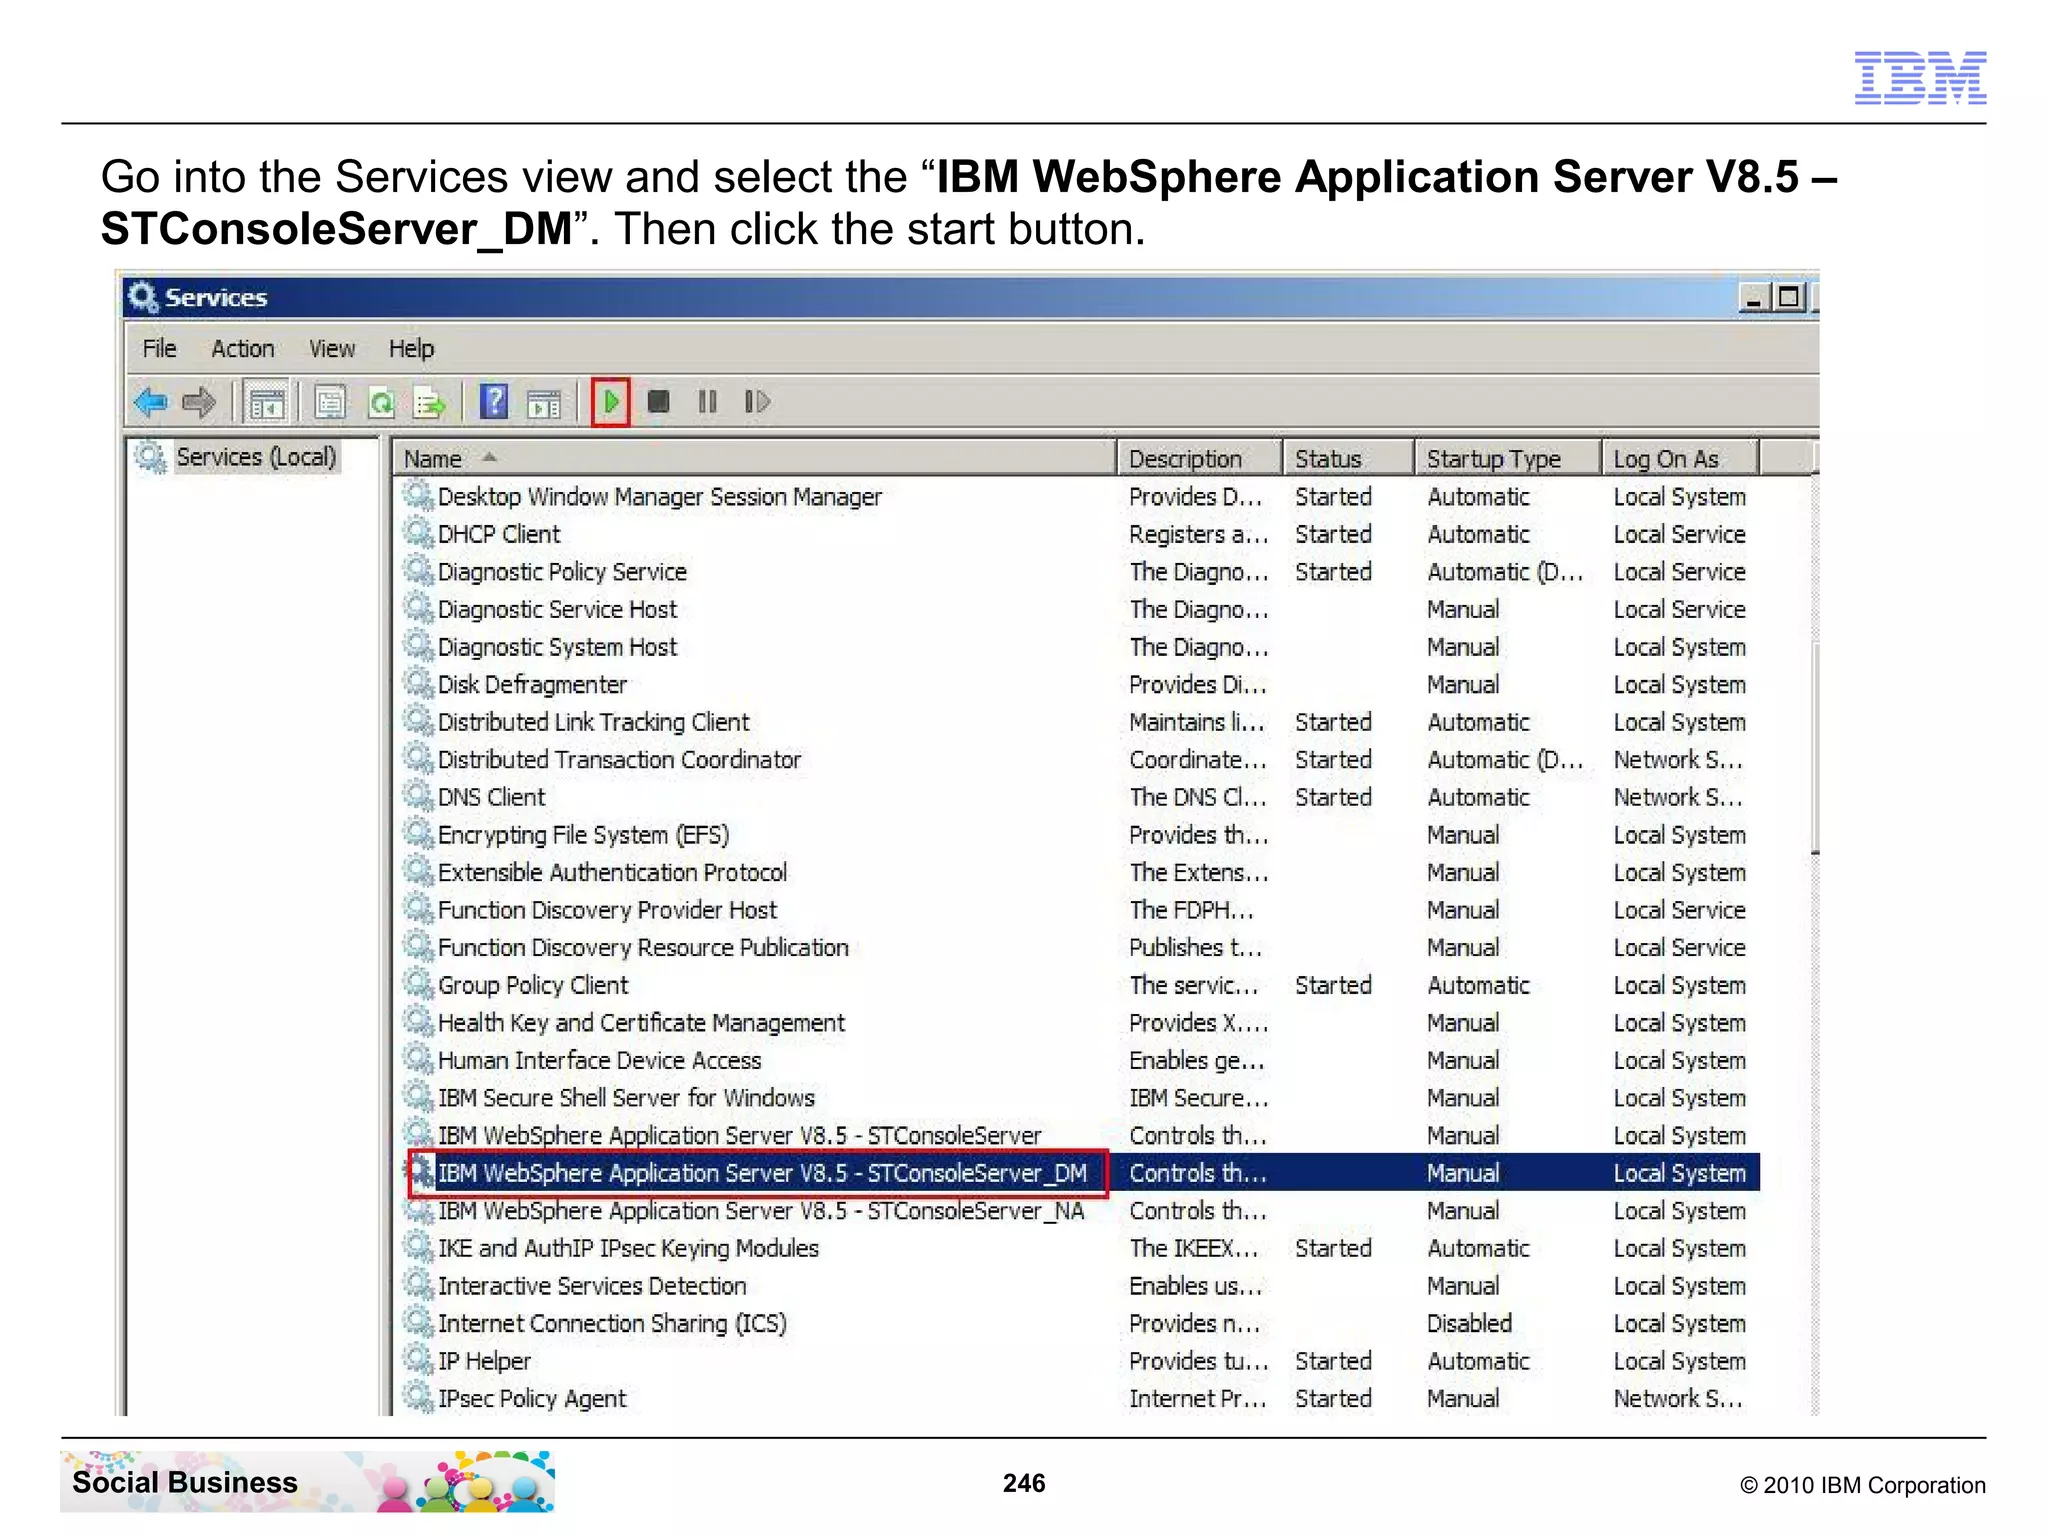Sort by the Log On As column header
Viewport: 2048px width, 1536px height.
1680,458
